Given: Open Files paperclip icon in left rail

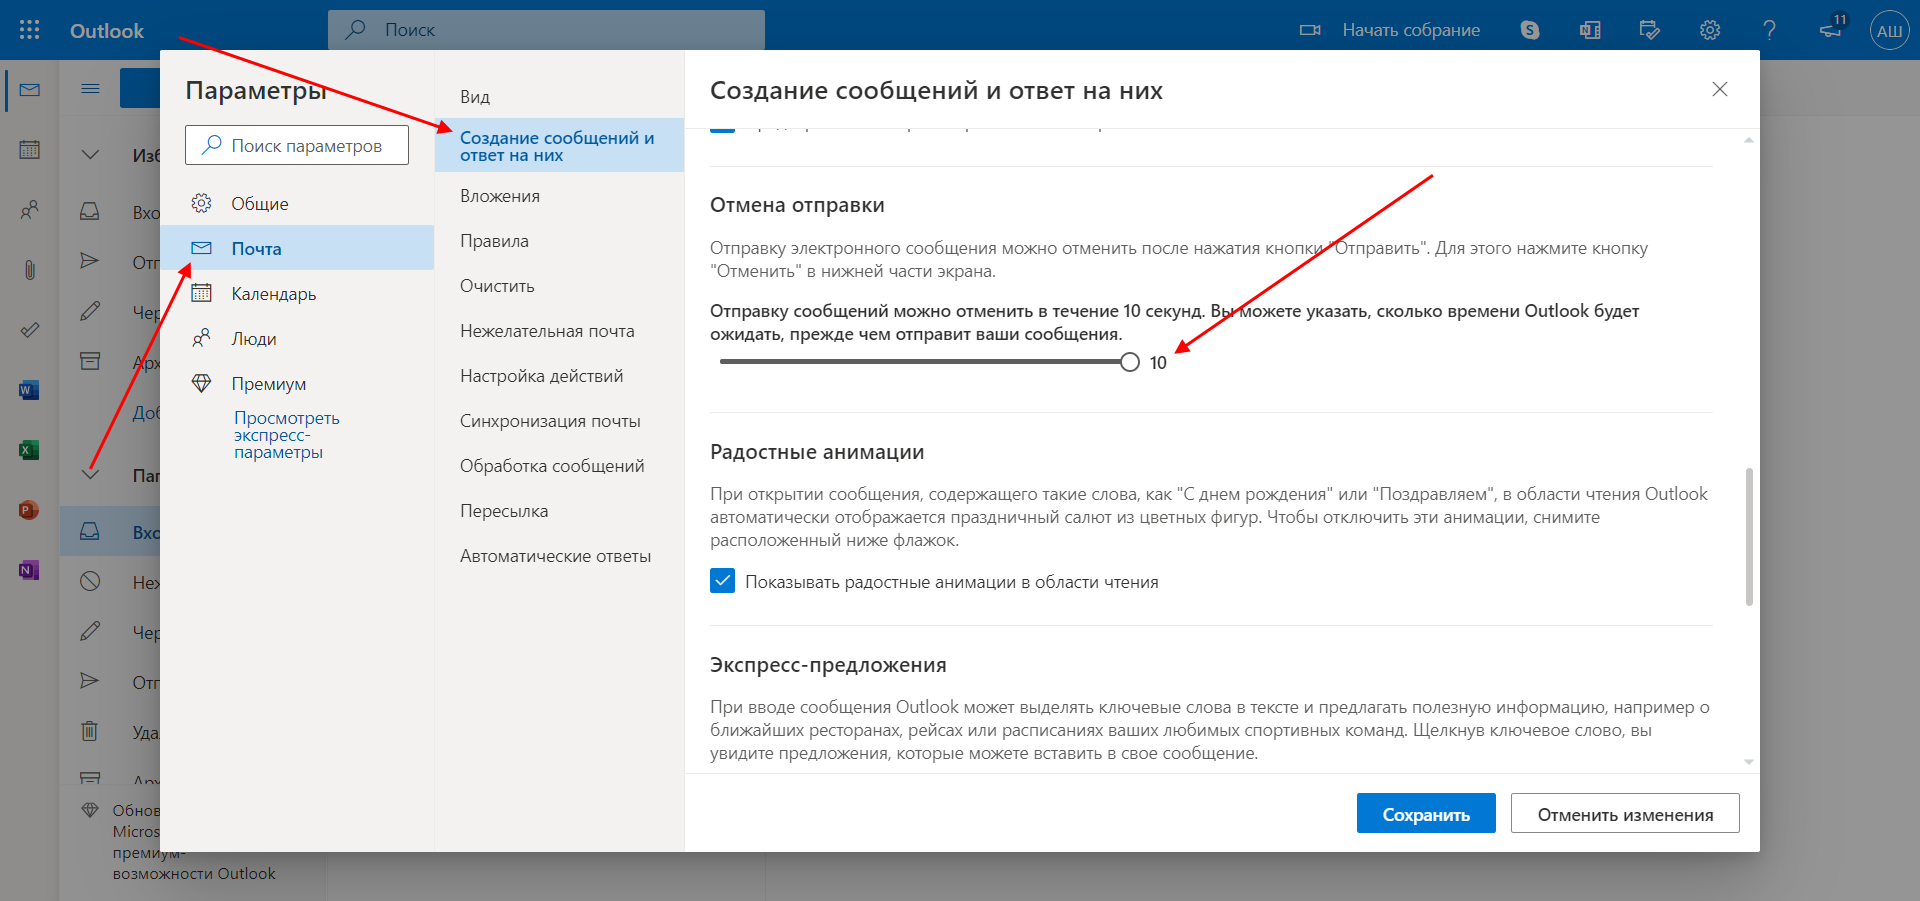Looking at the screenshot, I should click(x=30, y=270).
